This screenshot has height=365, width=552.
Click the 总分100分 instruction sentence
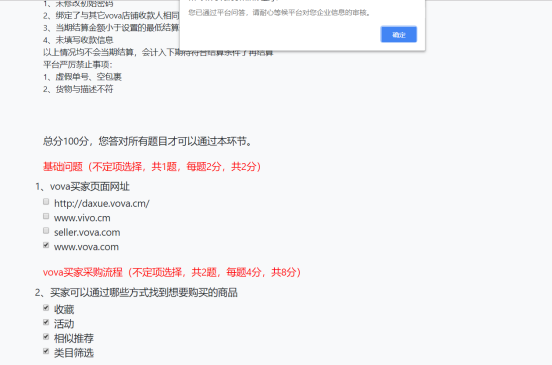pyautogui.click(x=148, y=141)
